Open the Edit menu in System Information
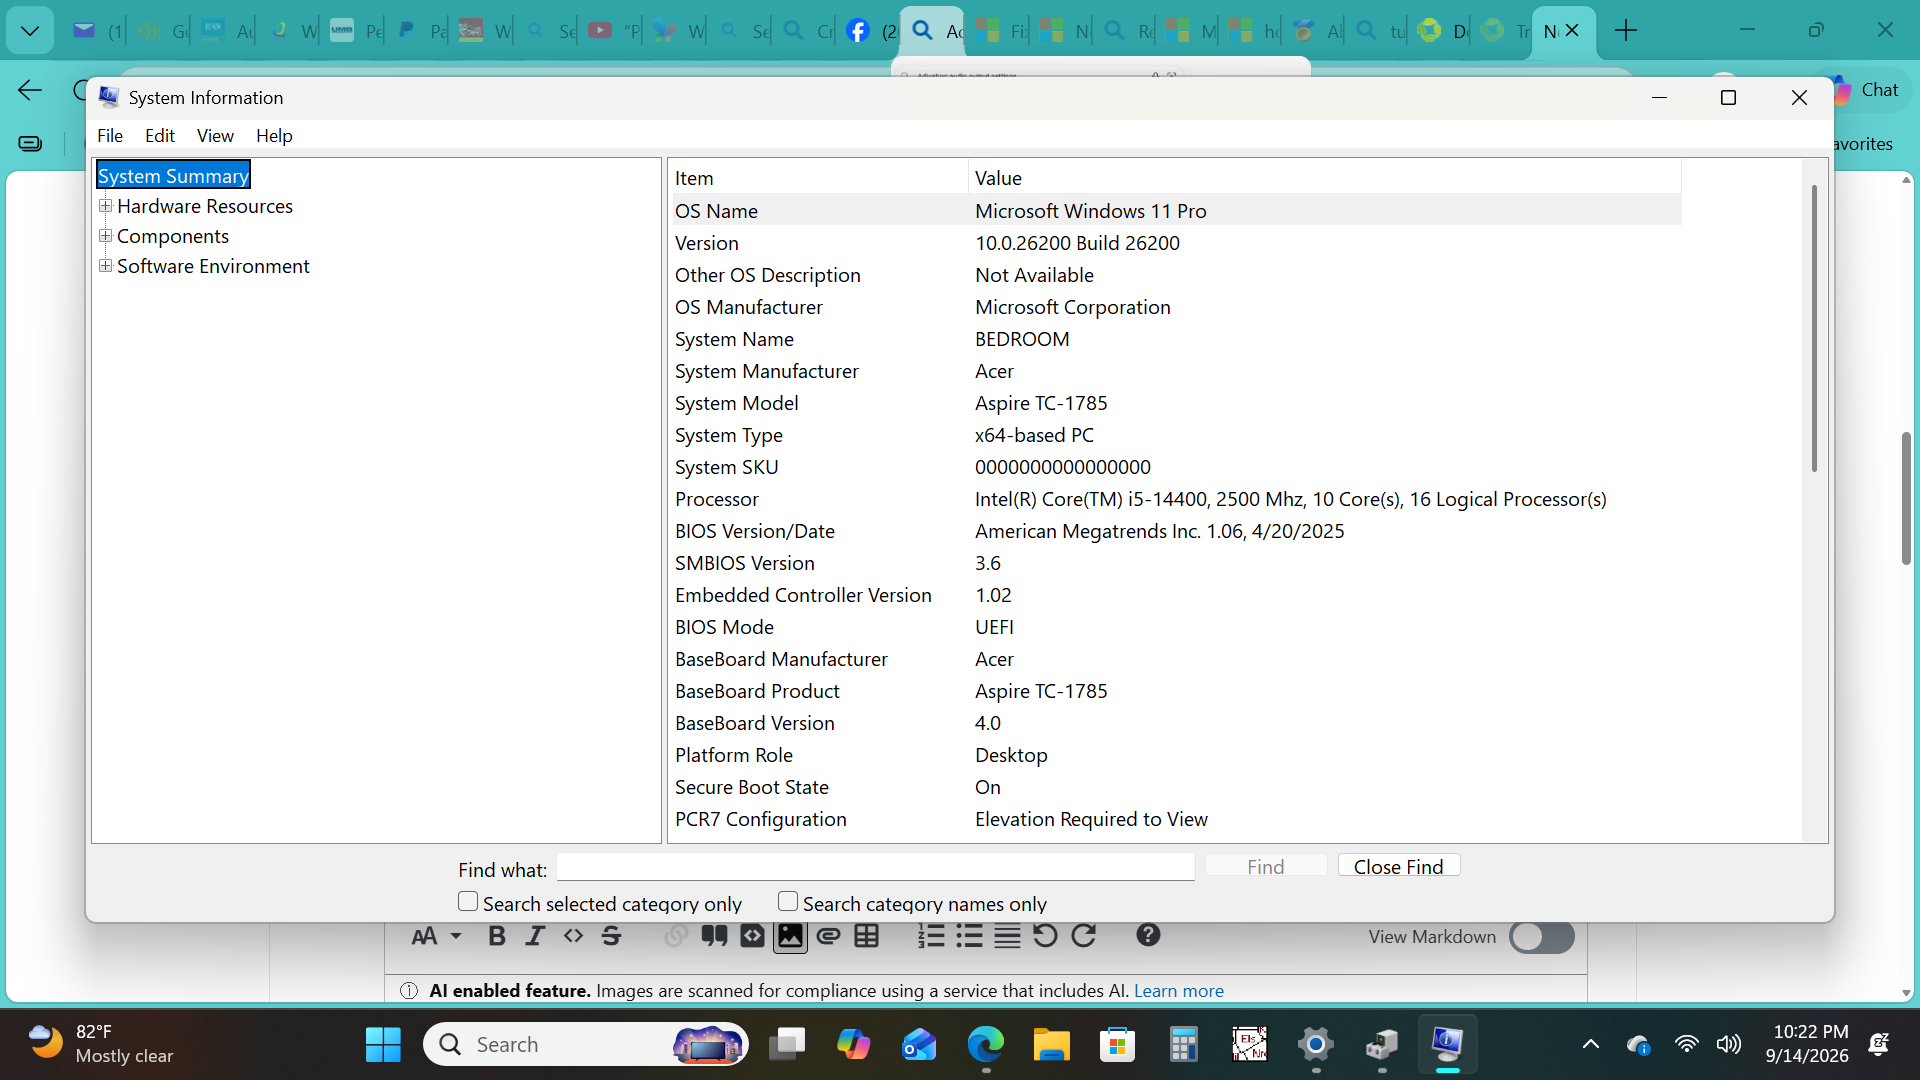The width and height of the screenshot is (1920, 1080). (160, 136)
